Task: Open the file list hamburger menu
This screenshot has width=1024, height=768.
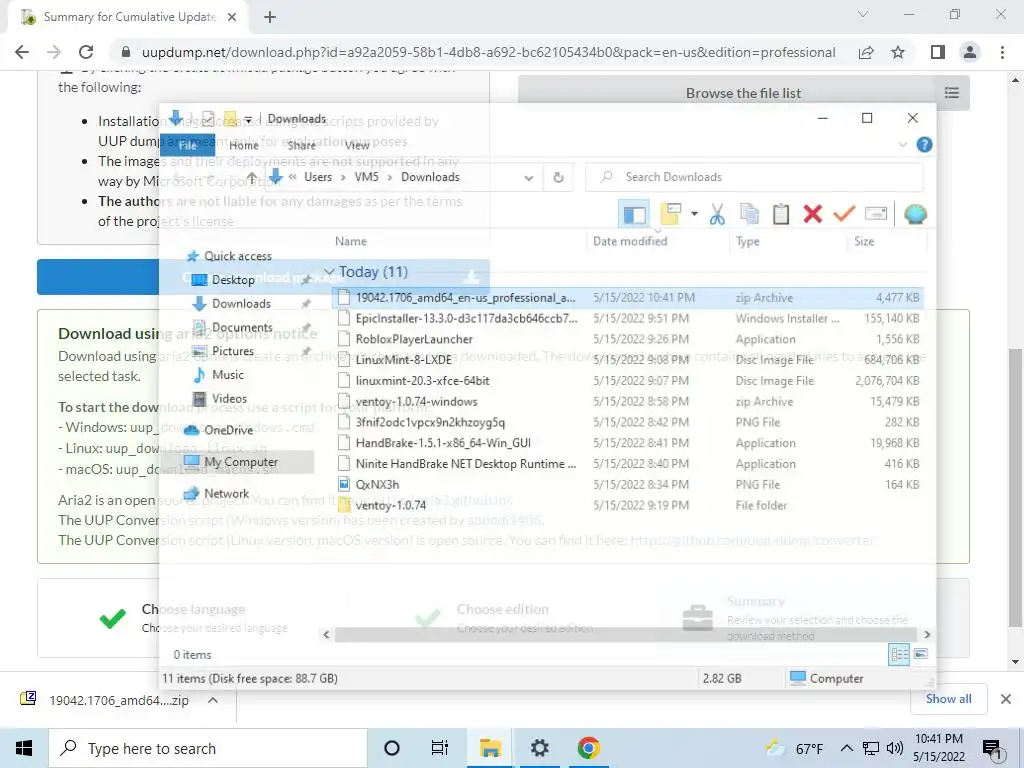Action: click(952, 93)
